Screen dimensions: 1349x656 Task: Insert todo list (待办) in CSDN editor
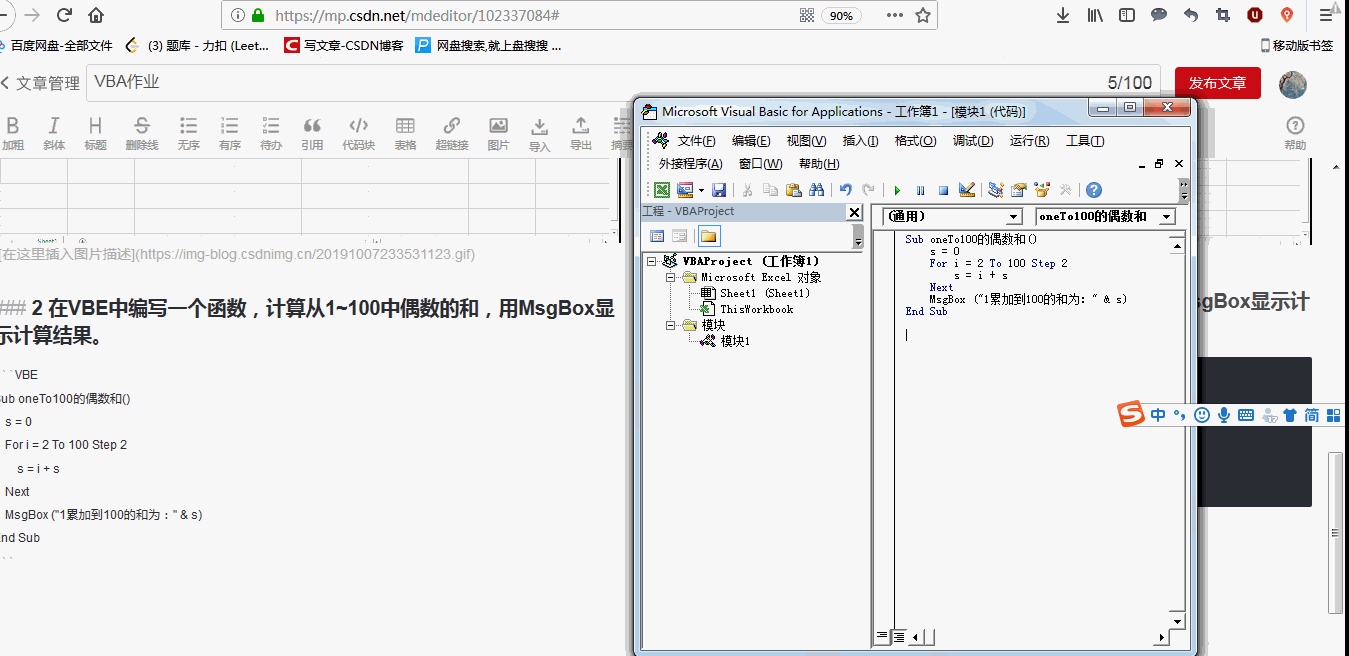pyautogui.click(x=271, y=133)
